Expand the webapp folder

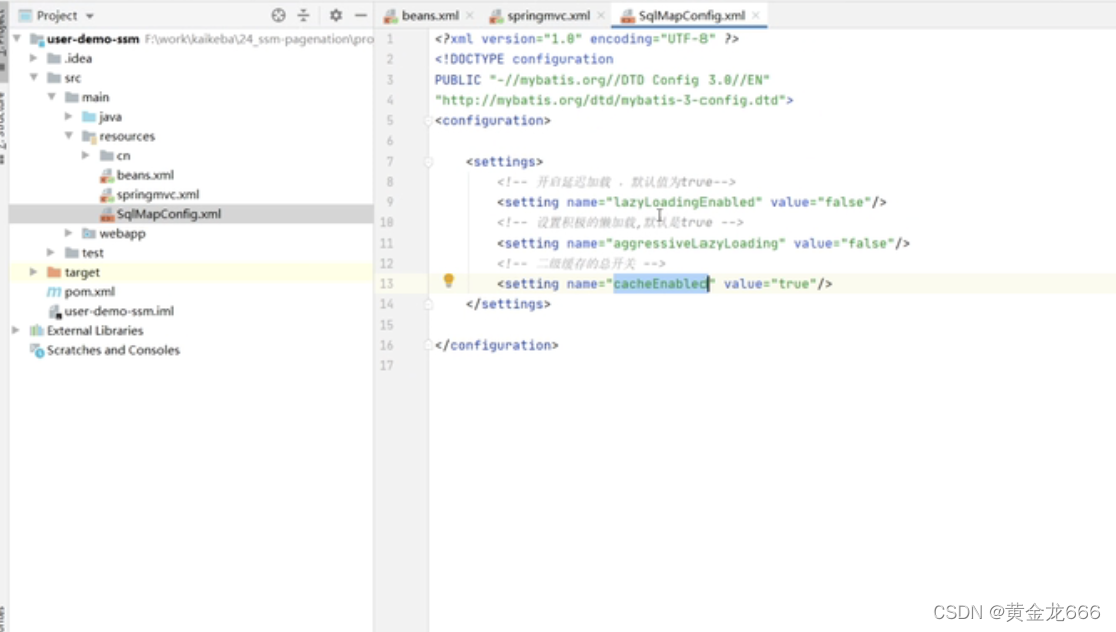click(68, 233)
